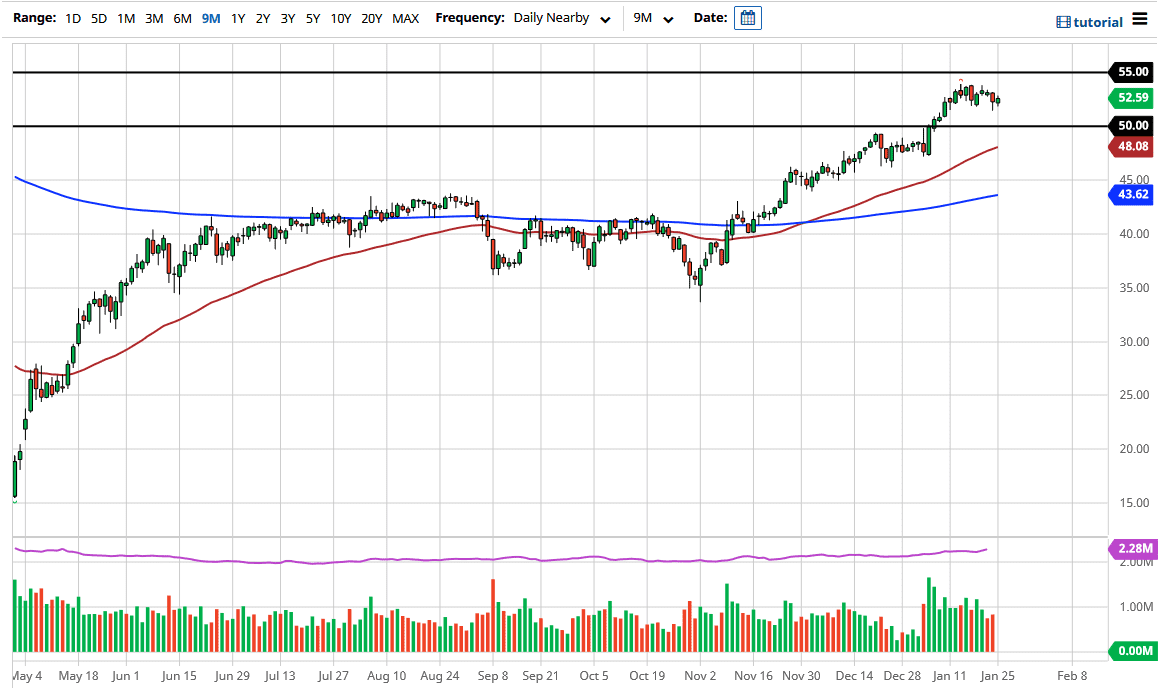Select the 1Y range option
The width and height of the screenshot is (1158, 698).
click(x=237, y=17)
